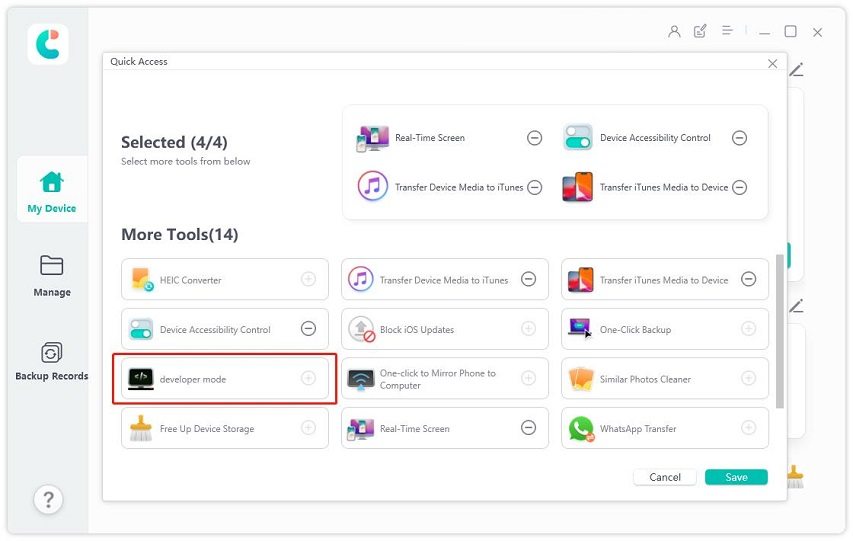Open the user account icon
Viewport: 853px width, 541px height.
click(x=674, y=32)
